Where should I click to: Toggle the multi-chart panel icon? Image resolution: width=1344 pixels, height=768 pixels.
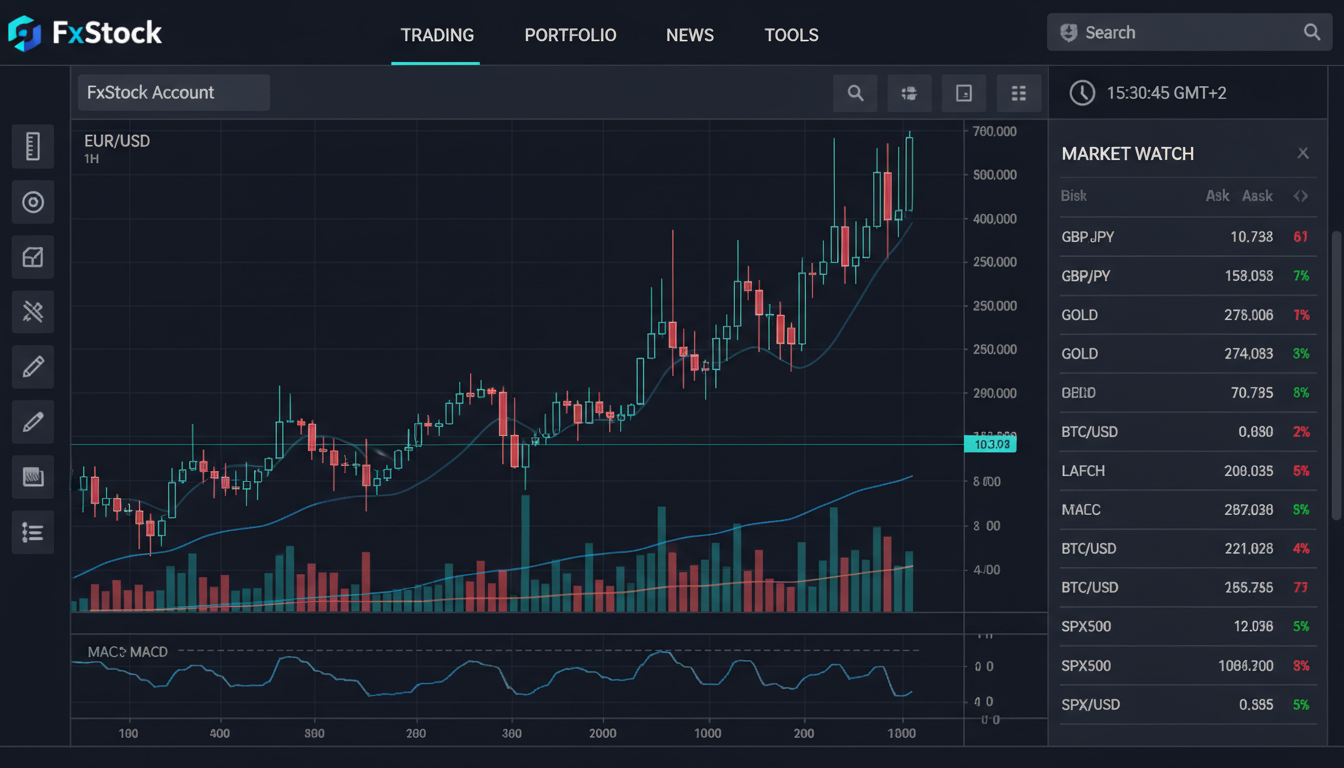(x=909, y=92)
